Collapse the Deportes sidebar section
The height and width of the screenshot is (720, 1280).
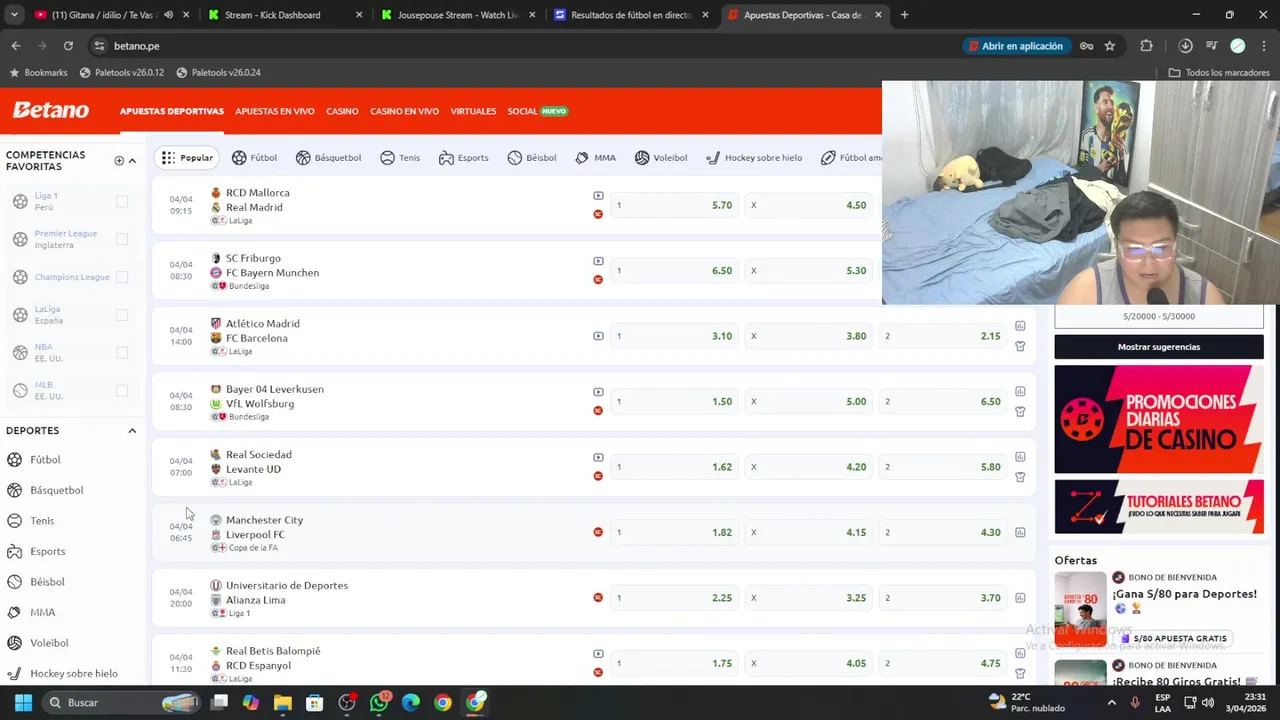[x=132, y=431]
